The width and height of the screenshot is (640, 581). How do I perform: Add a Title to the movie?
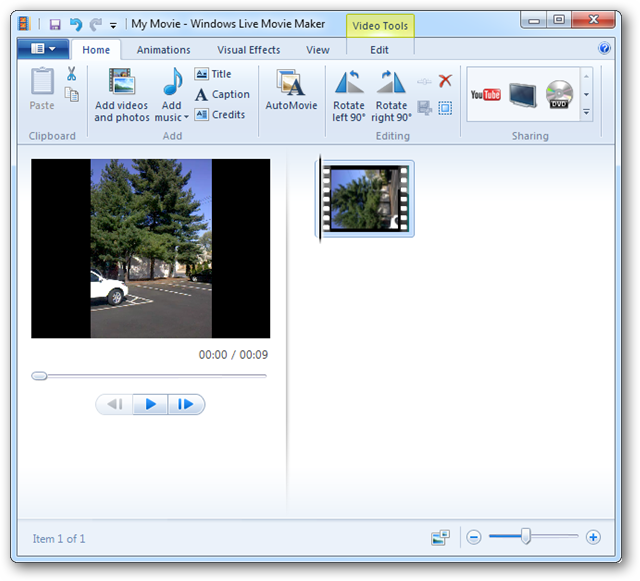pos(212,74)
